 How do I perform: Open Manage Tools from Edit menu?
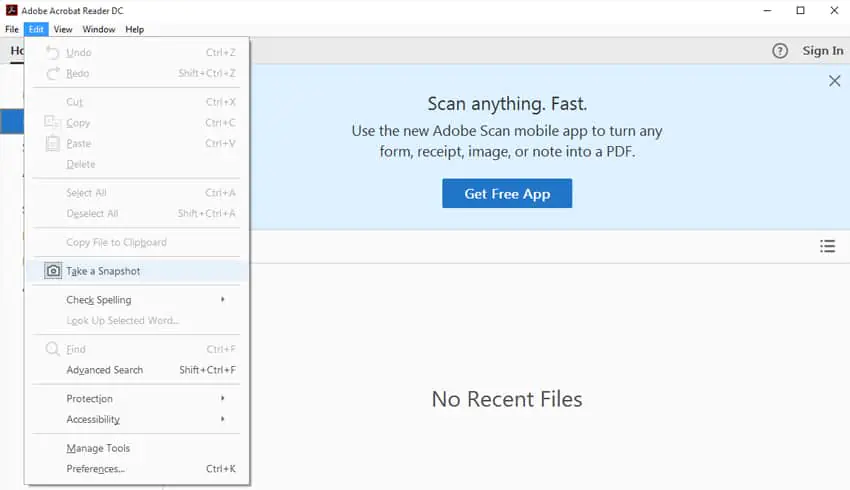point(137,448)
